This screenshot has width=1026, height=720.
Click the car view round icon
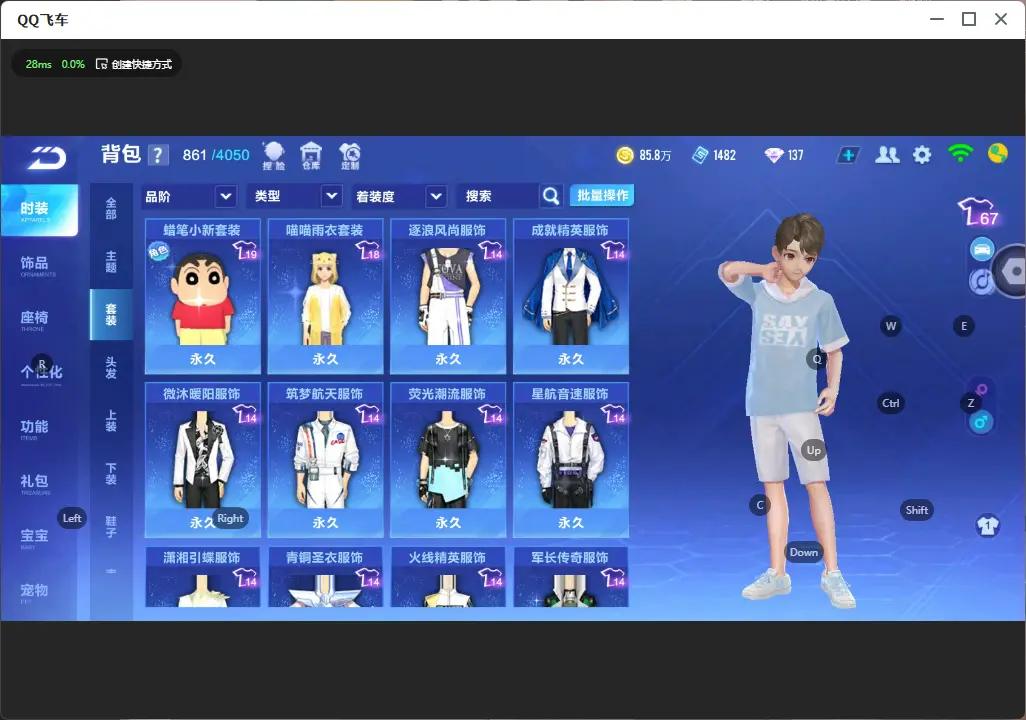[x=982, y=249]
